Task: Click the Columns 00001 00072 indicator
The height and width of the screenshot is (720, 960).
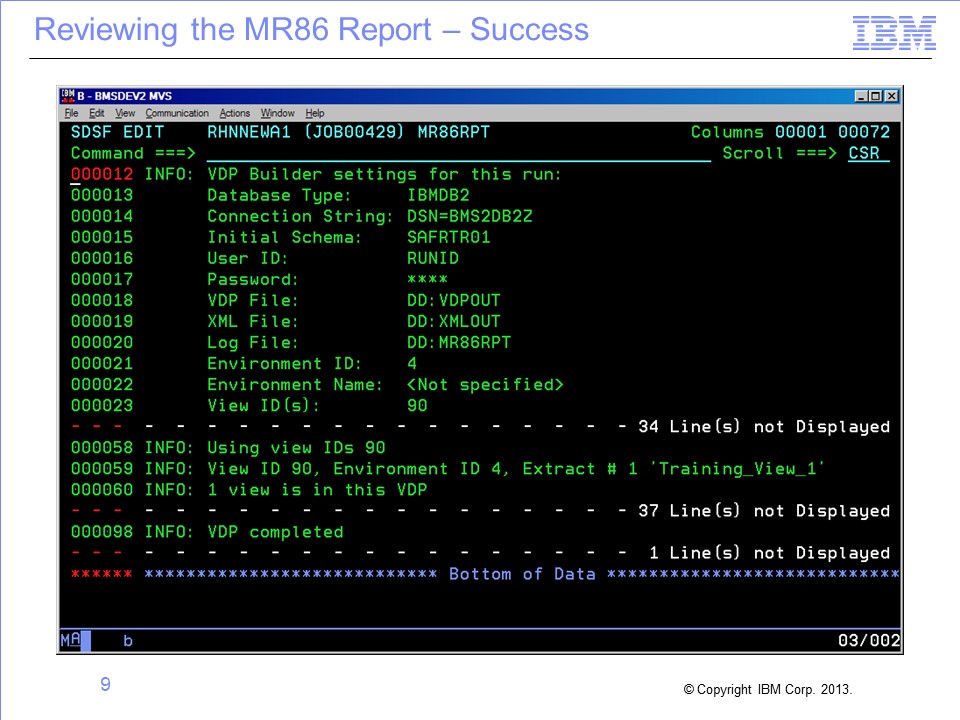Action: click(x=790, y=132)
